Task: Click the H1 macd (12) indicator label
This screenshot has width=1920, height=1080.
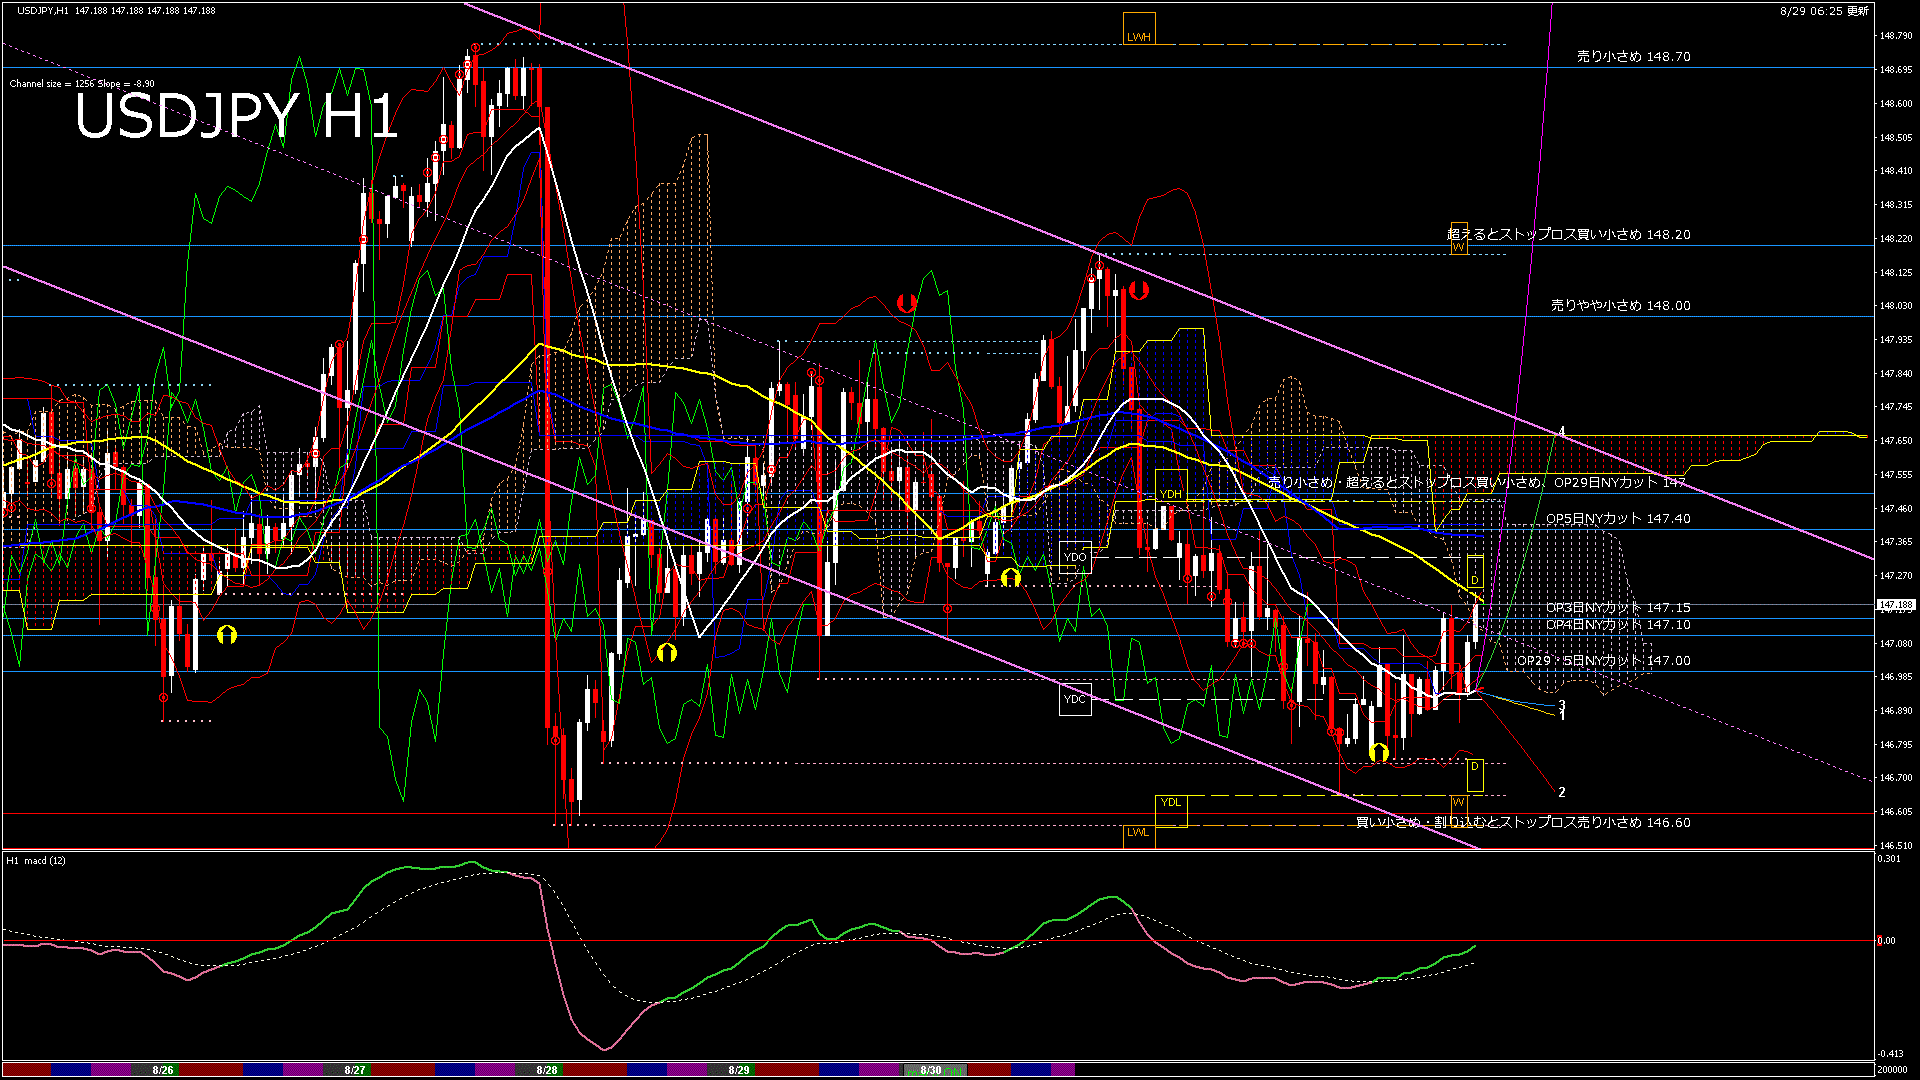Action: point(36,860)
